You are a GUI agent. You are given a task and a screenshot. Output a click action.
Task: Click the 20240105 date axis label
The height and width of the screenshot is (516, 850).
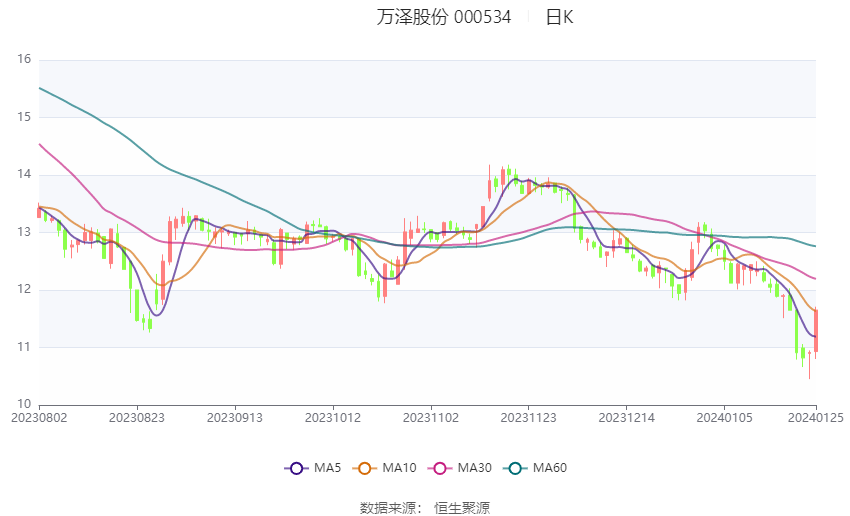(x=724, y=418)
